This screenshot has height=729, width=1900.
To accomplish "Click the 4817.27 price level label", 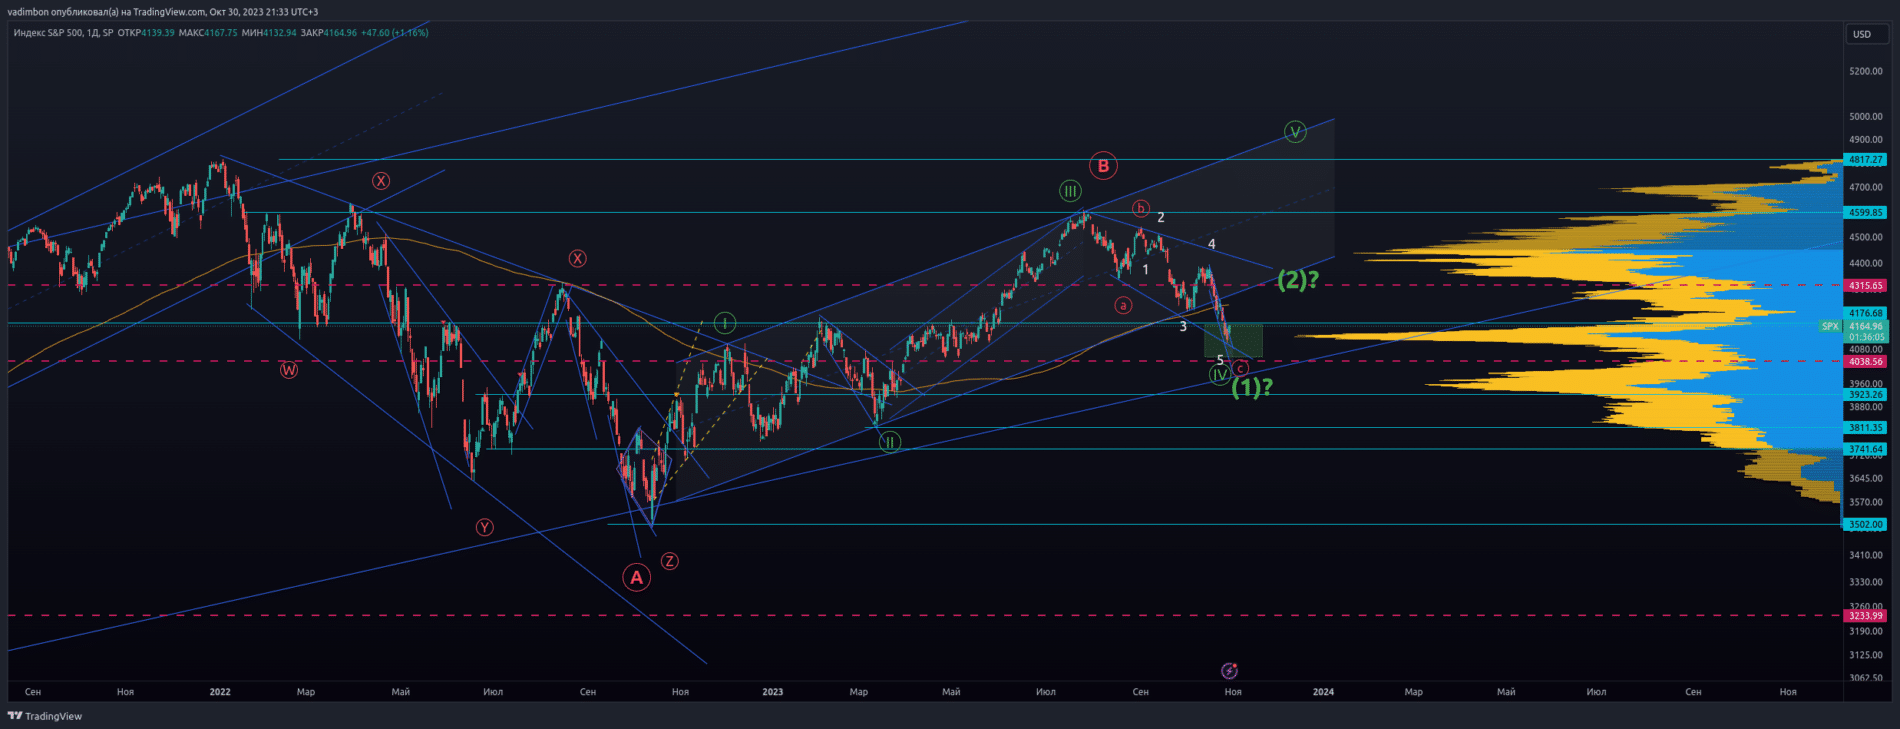I will coord(1865,160).
